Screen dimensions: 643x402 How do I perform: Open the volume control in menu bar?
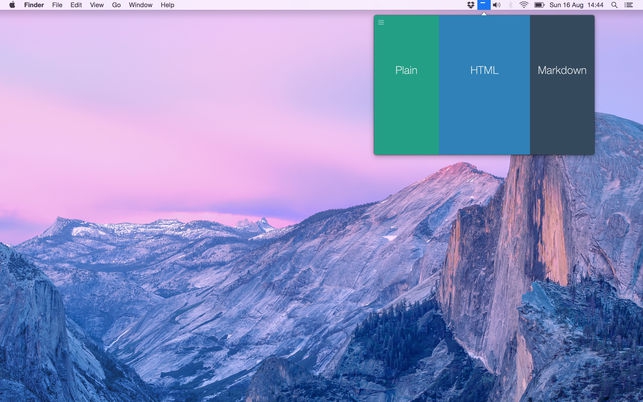point(497,5)
